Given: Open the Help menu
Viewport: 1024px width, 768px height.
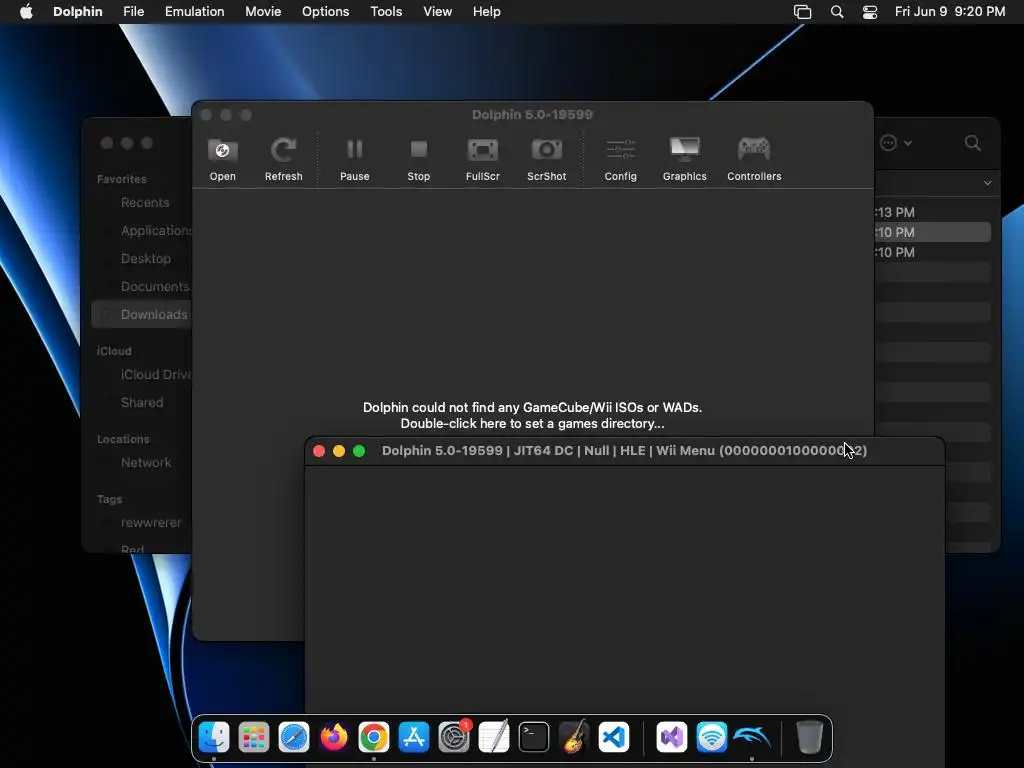Looking at the screenshot, I should coord(487,12).
